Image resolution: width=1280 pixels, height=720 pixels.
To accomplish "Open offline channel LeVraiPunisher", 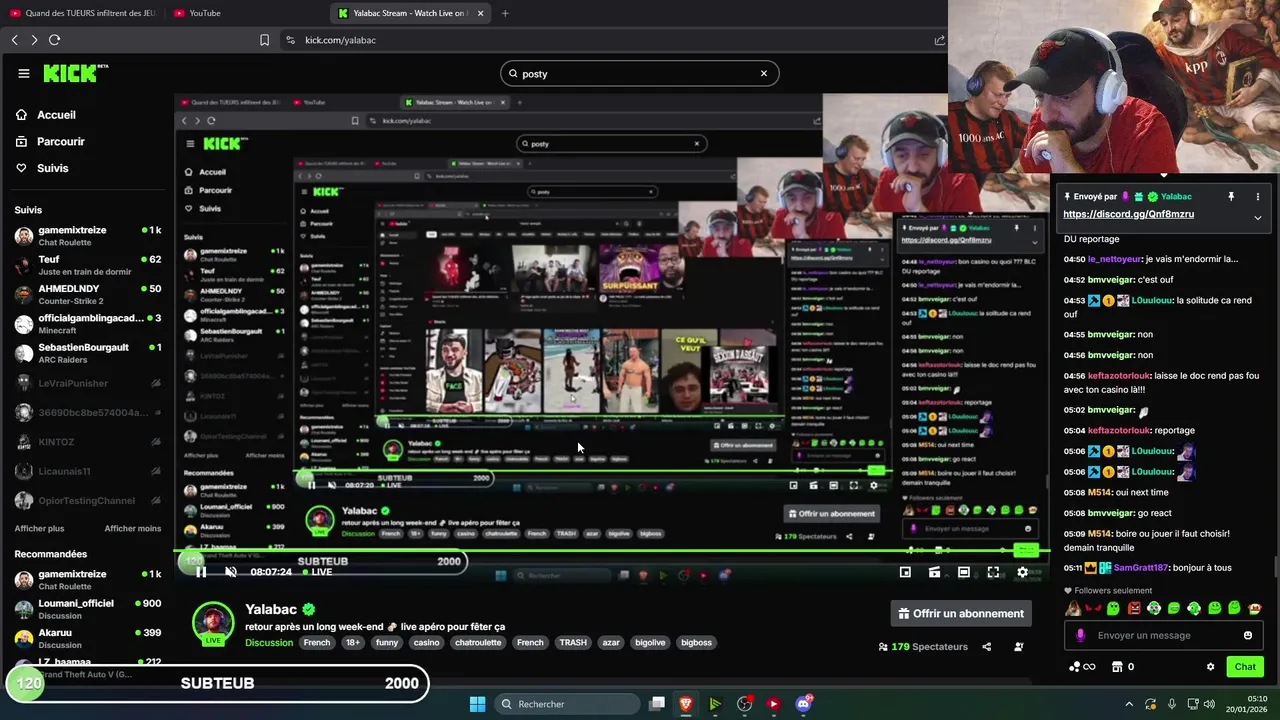I will click(x=88, y=383).
